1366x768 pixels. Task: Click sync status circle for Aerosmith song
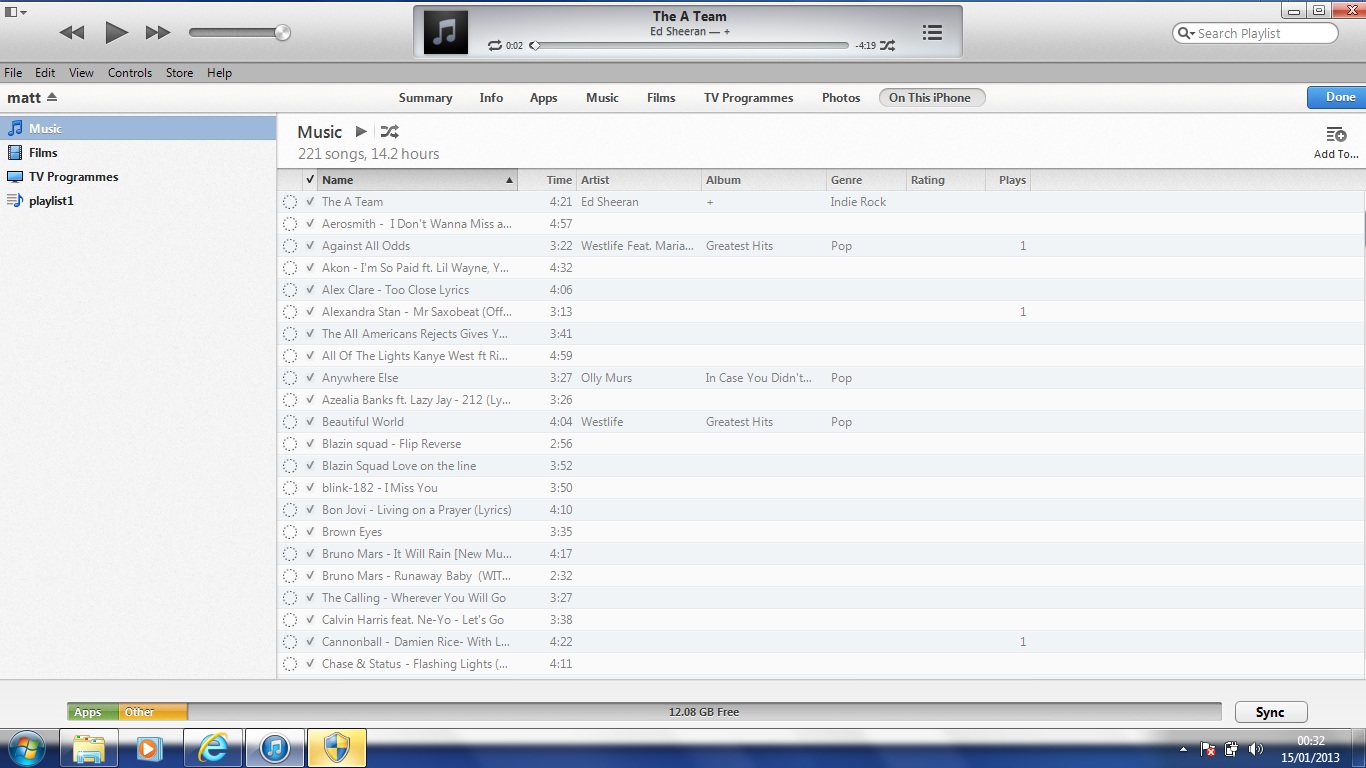(x=290, y=224)
